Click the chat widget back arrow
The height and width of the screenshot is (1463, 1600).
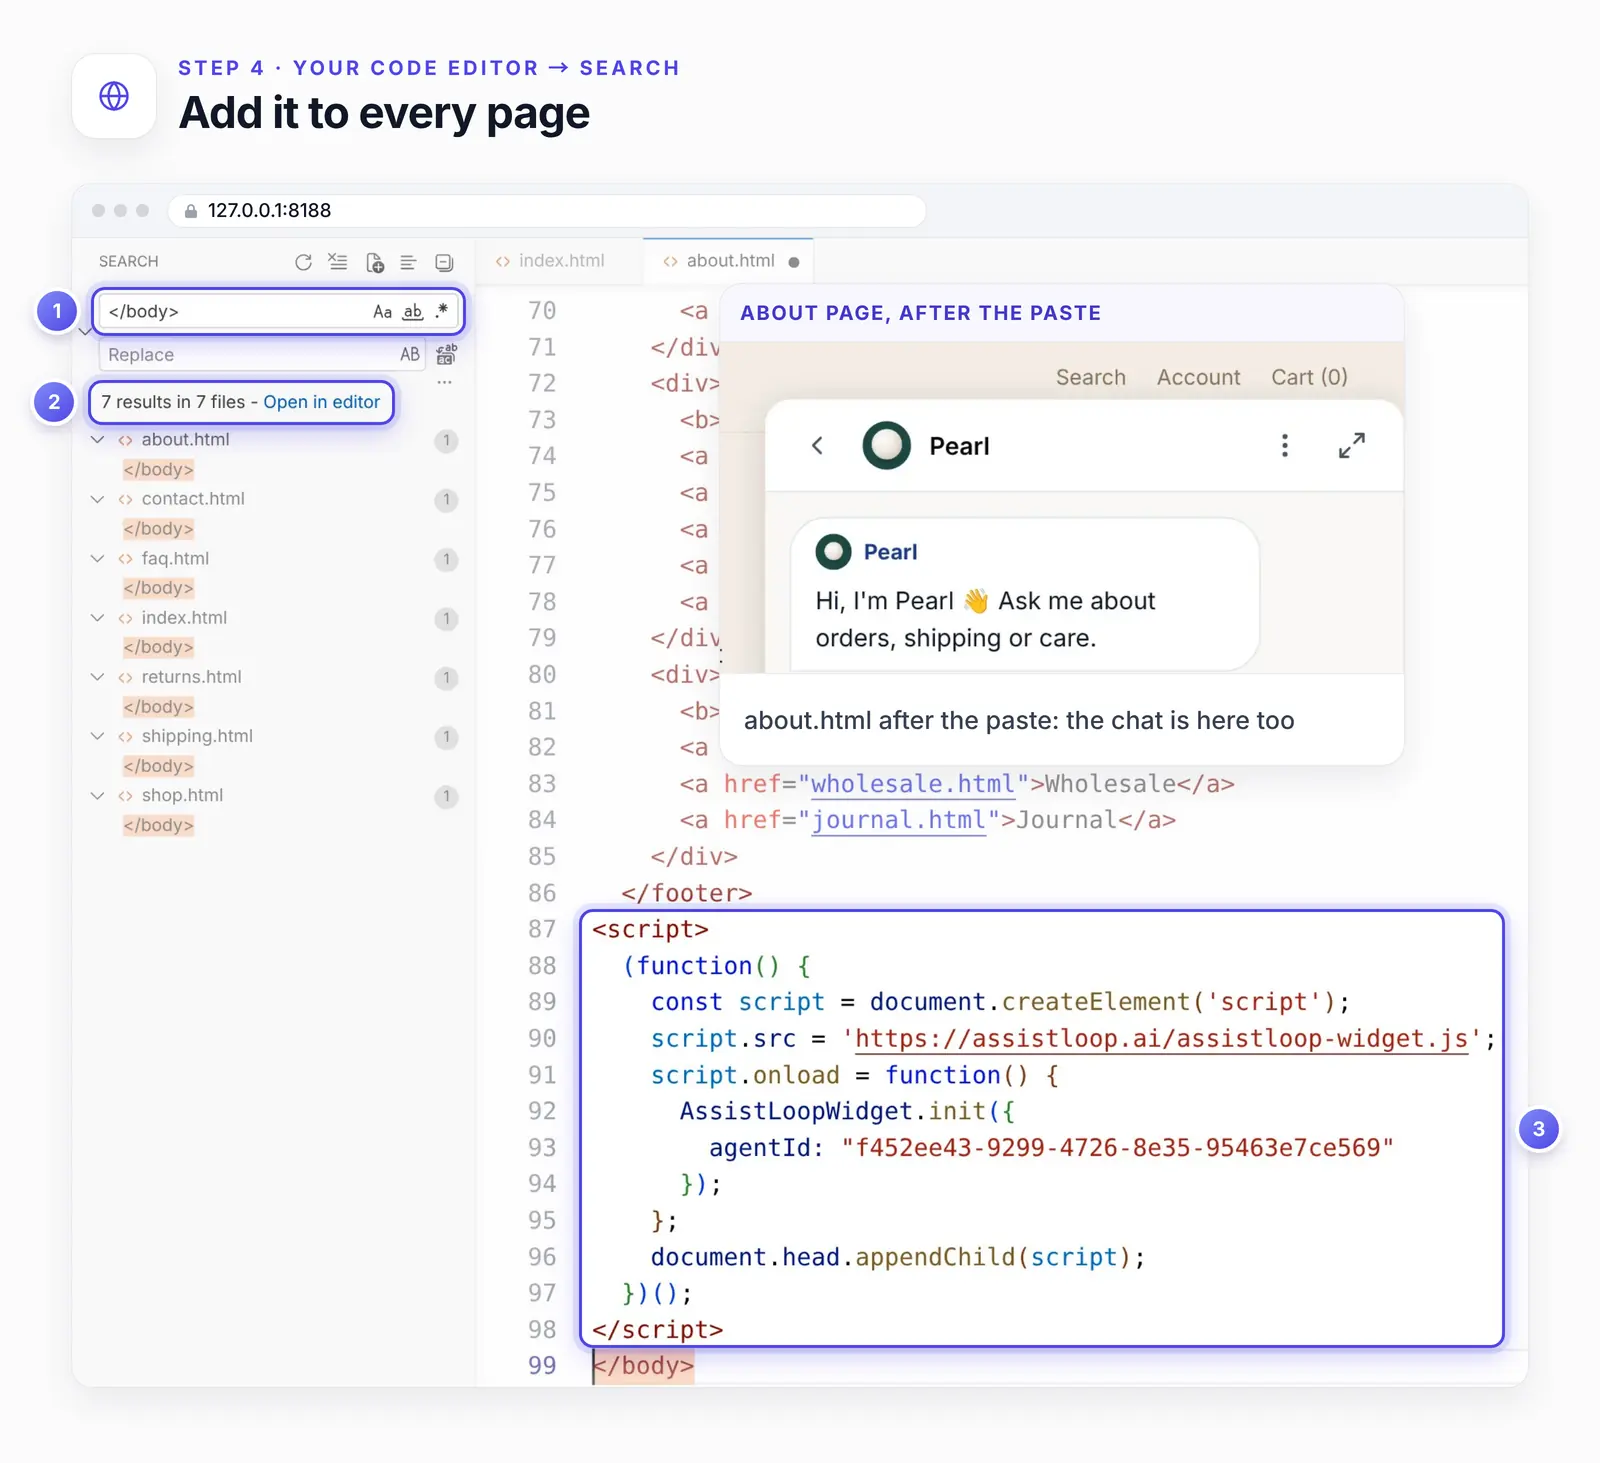tap(817, 446)
